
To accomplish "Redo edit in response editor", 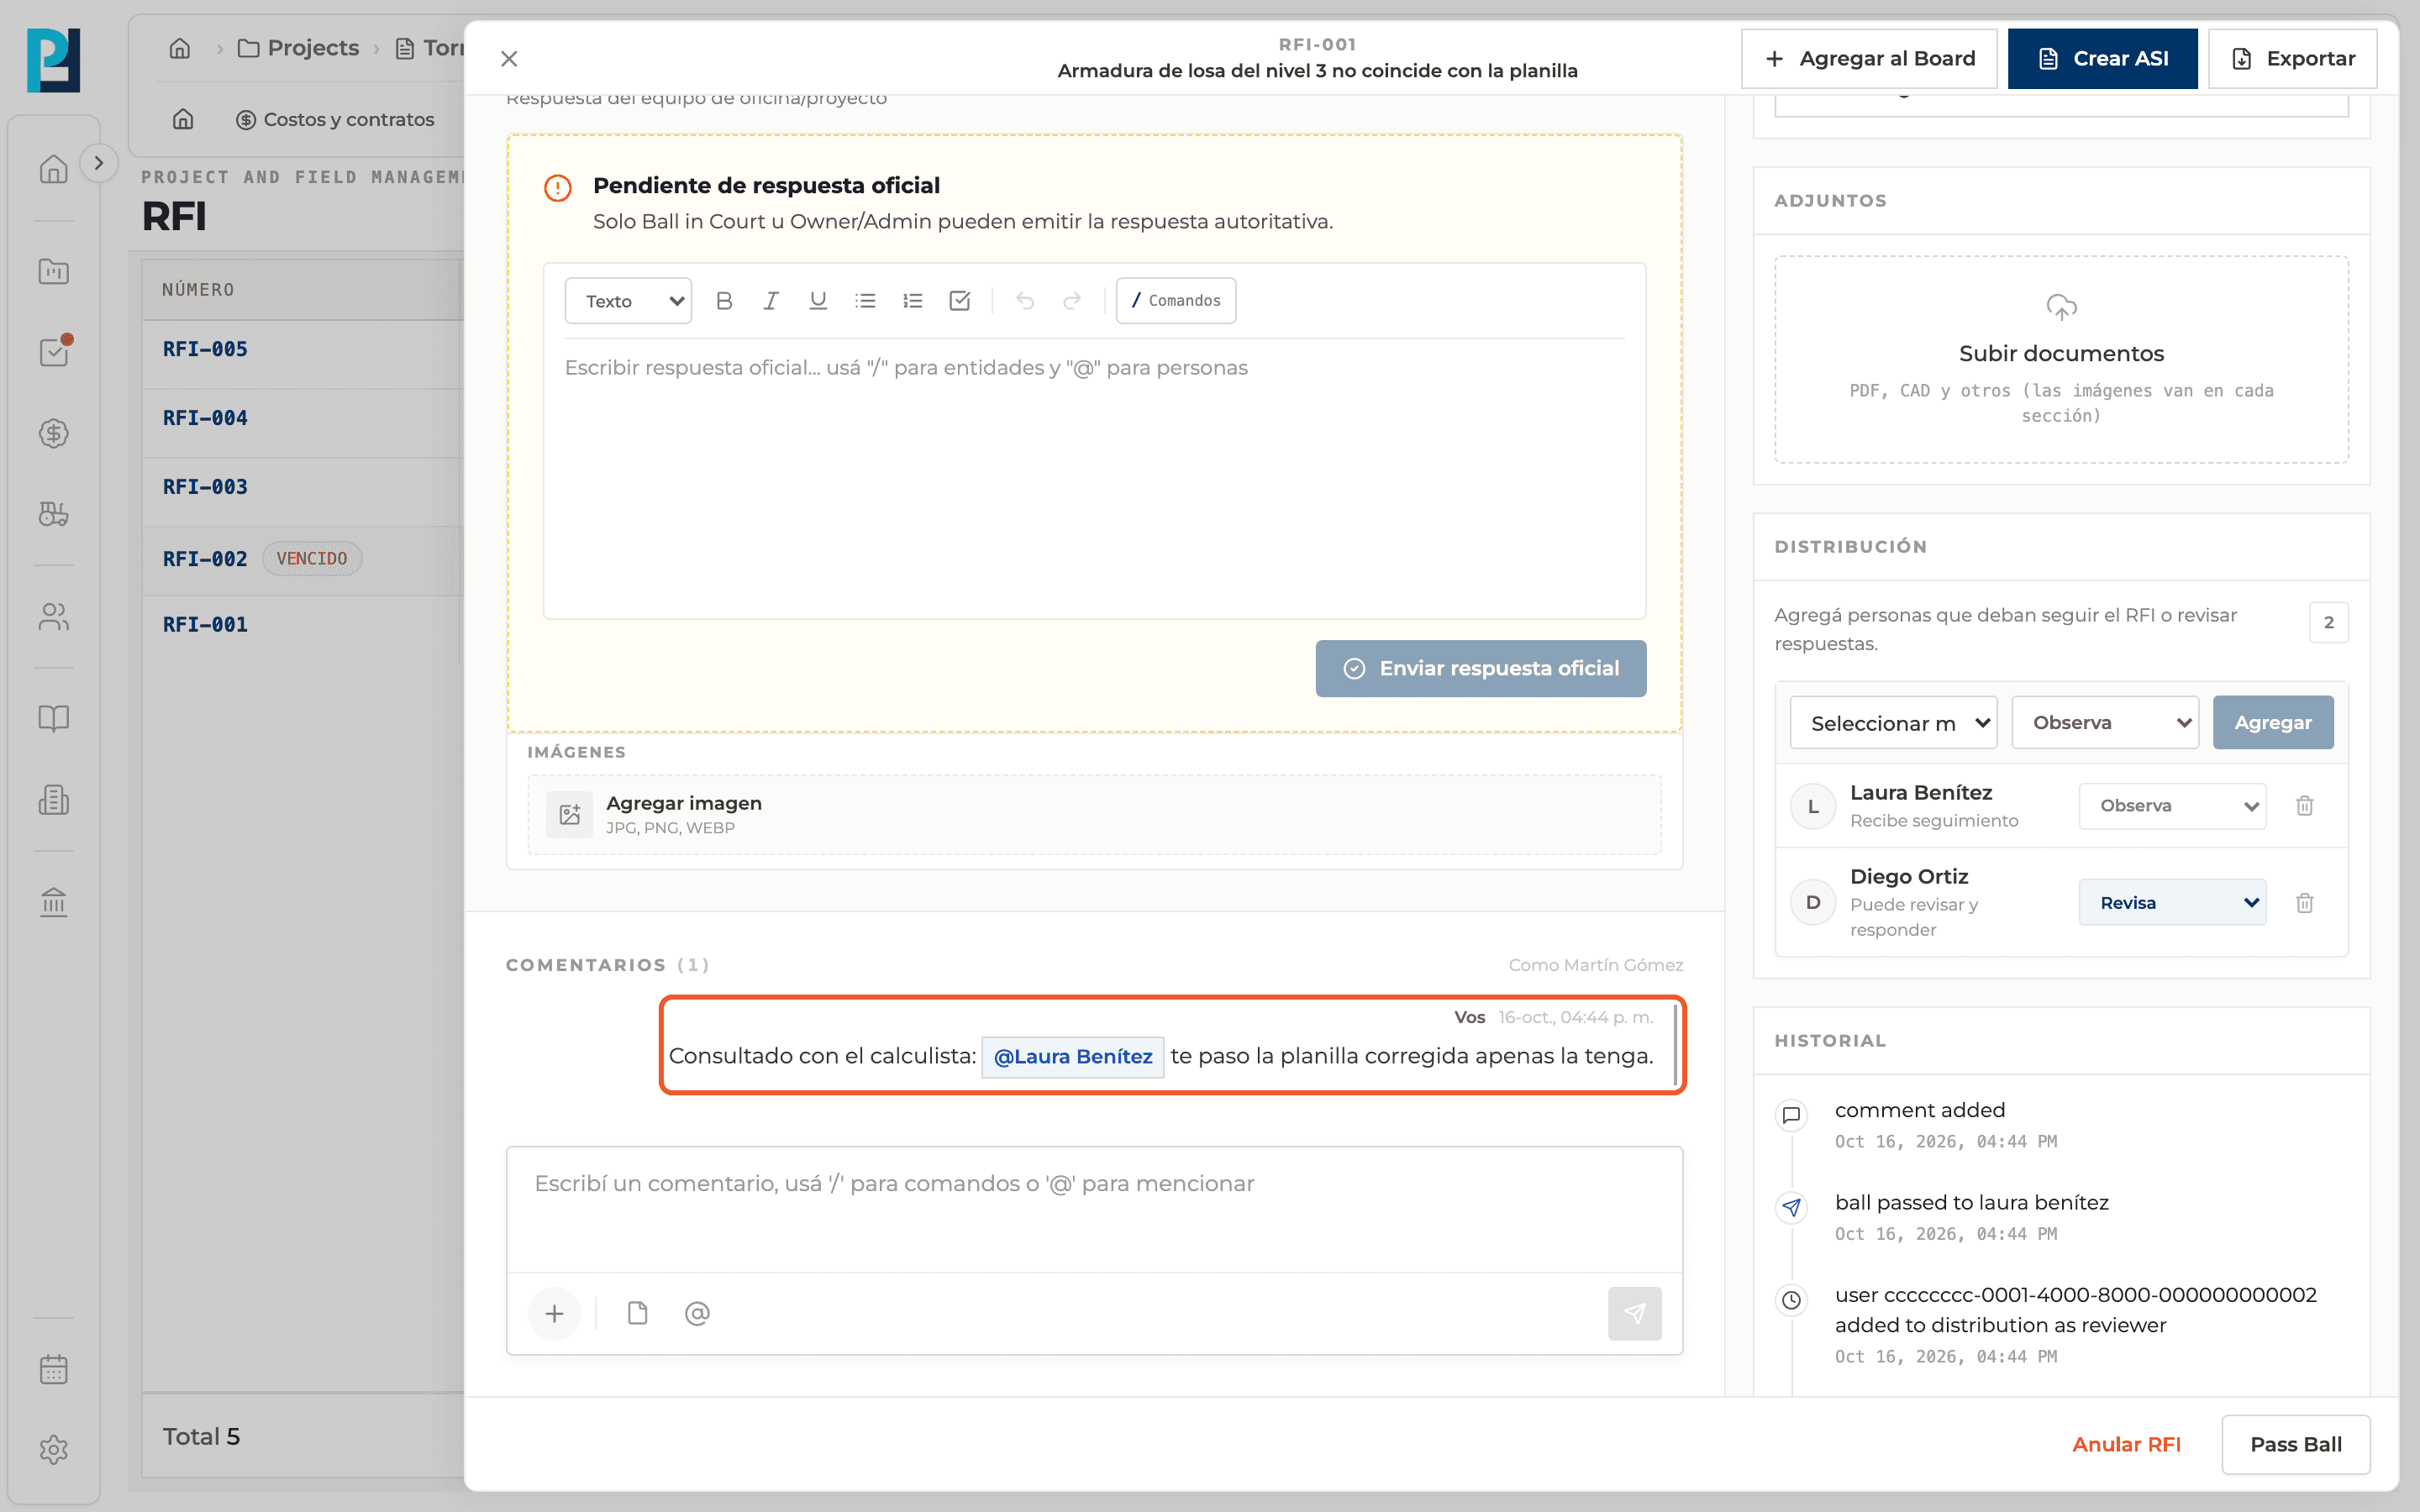I will click(x=1072, y=301).
